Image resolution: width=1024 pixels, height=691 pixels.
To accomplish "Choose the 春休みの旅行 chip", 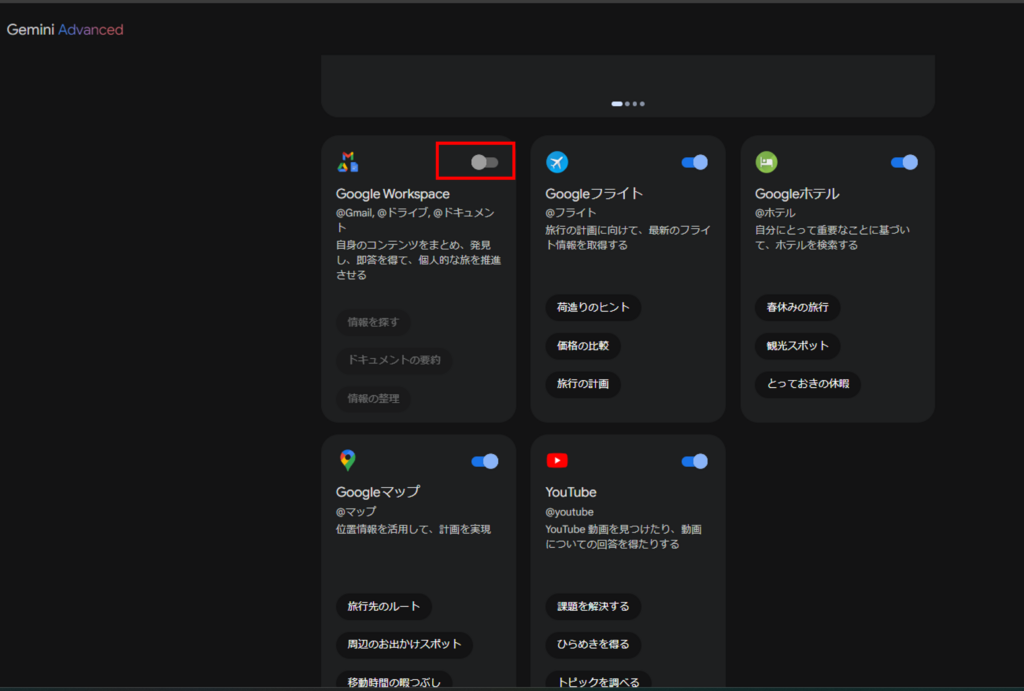I will tap(797, 308).
